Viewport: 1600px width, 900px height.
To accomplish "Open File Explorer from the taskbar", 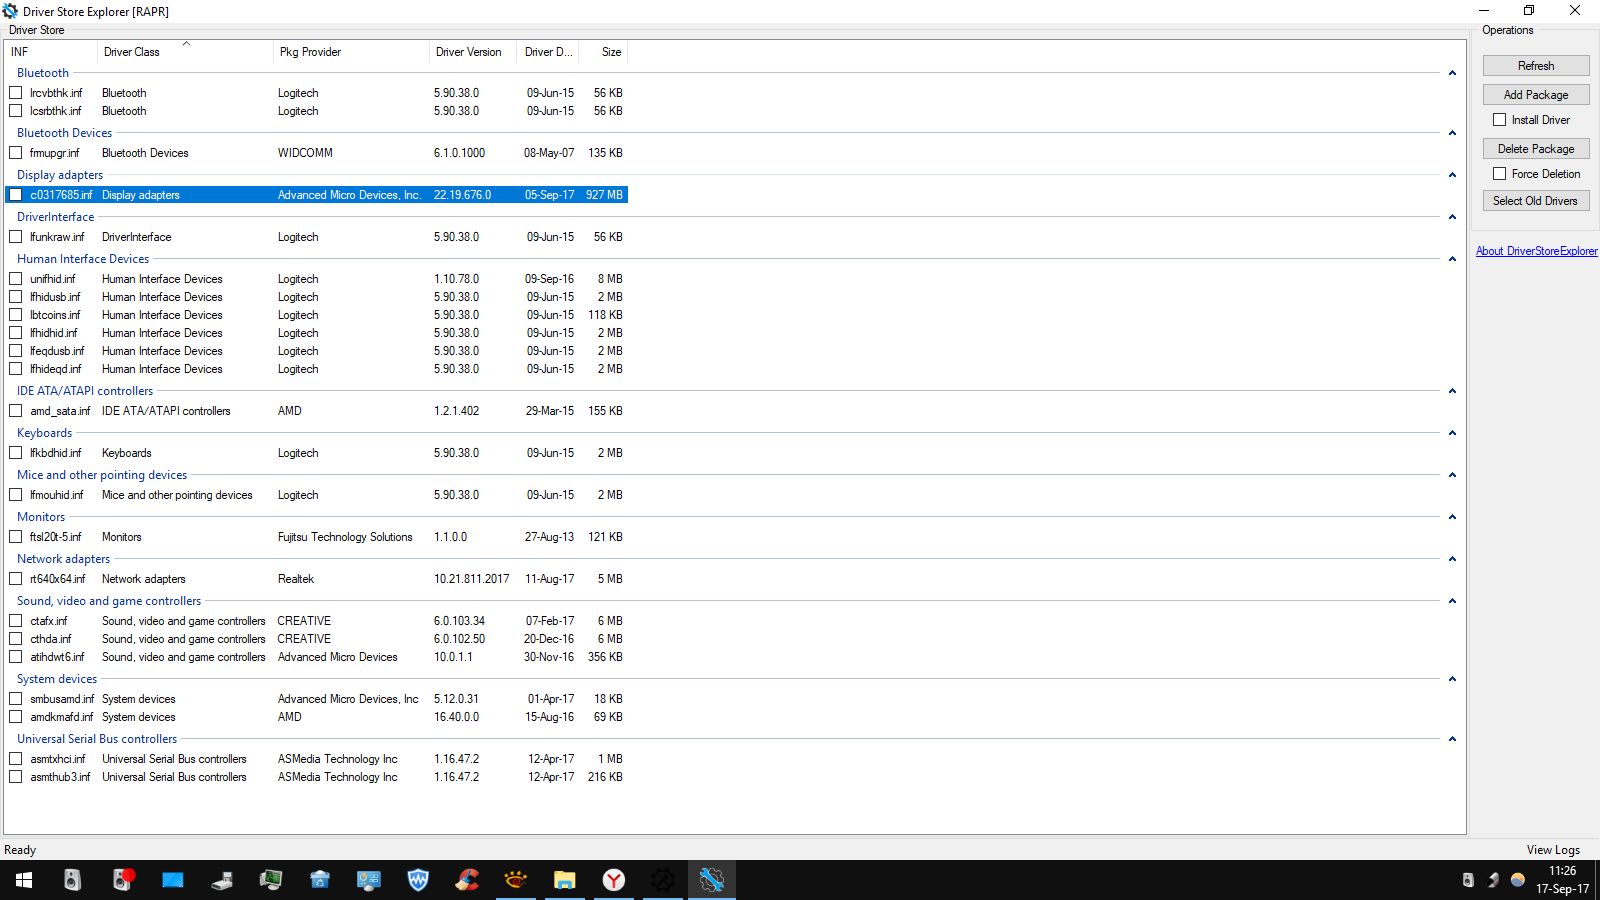I will (565, 880).
